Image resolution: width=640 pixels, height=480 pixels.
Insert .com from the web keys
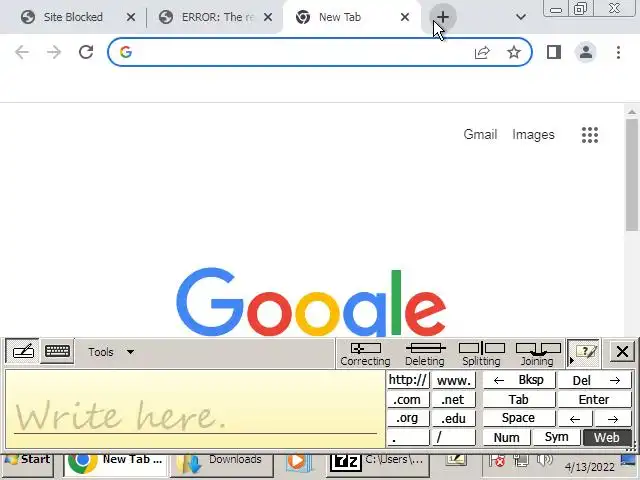point(408,399)
